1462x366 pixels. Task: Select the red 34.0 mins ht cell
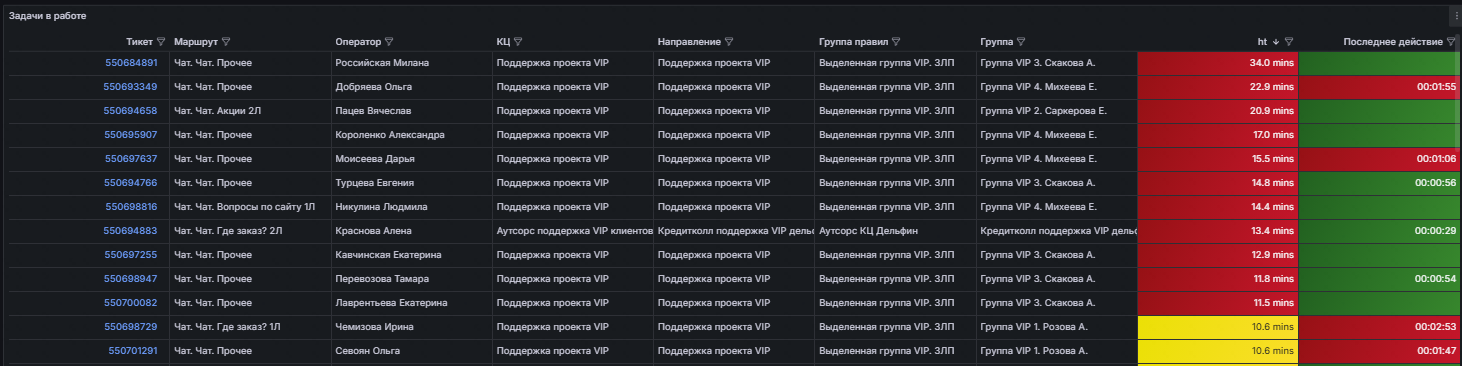coord(1217,63)
